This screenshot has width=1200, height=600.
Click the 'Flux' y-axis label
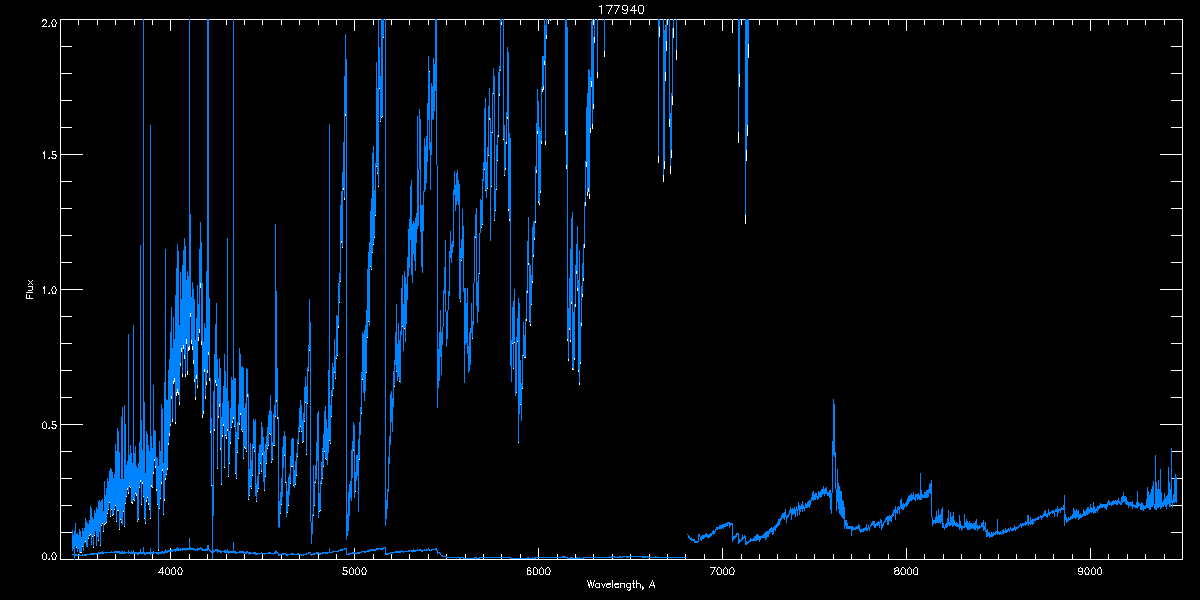[x=30, y=290]
